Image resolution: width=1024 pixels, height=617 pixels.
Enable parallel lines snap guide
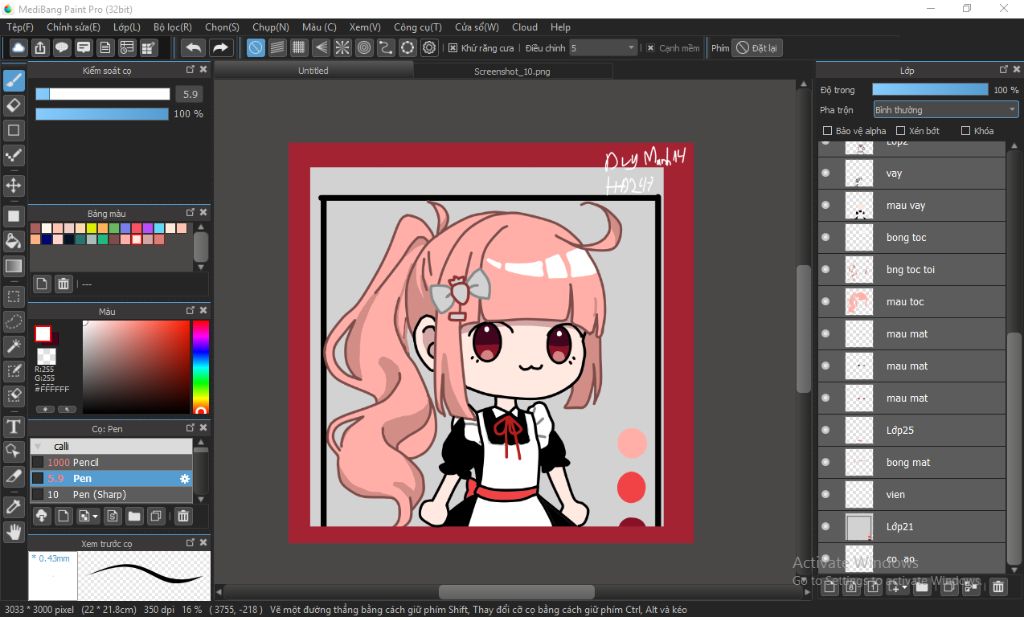(278, 48)
